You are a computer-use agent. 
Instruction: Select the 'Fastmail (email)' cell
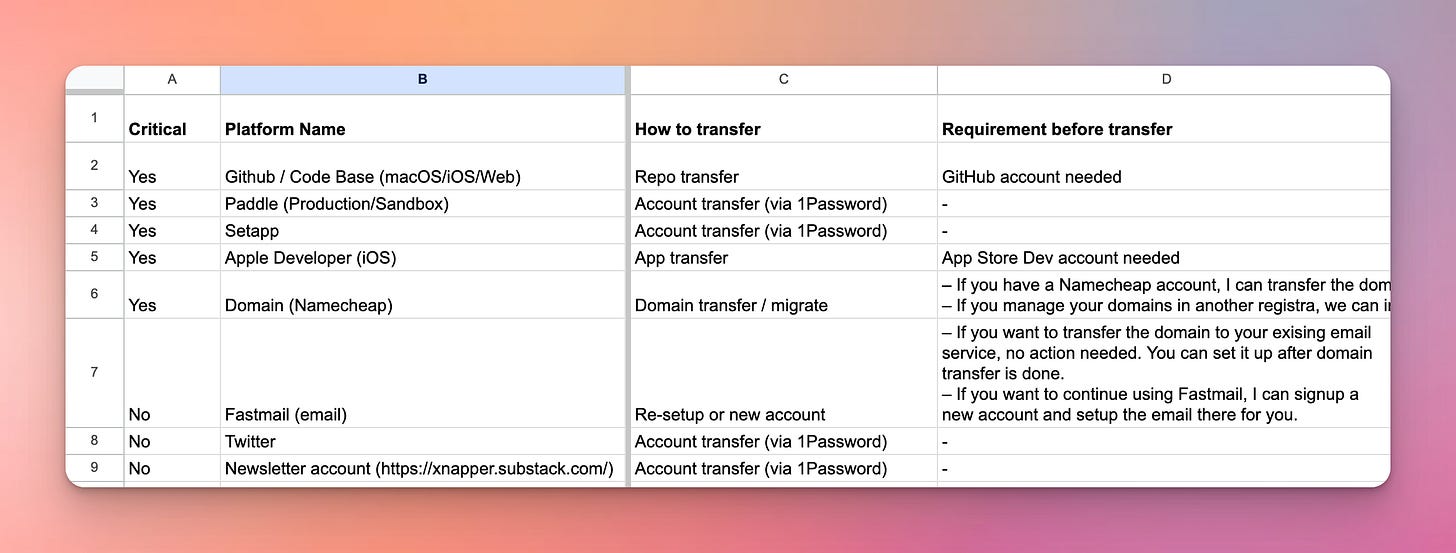423,373
